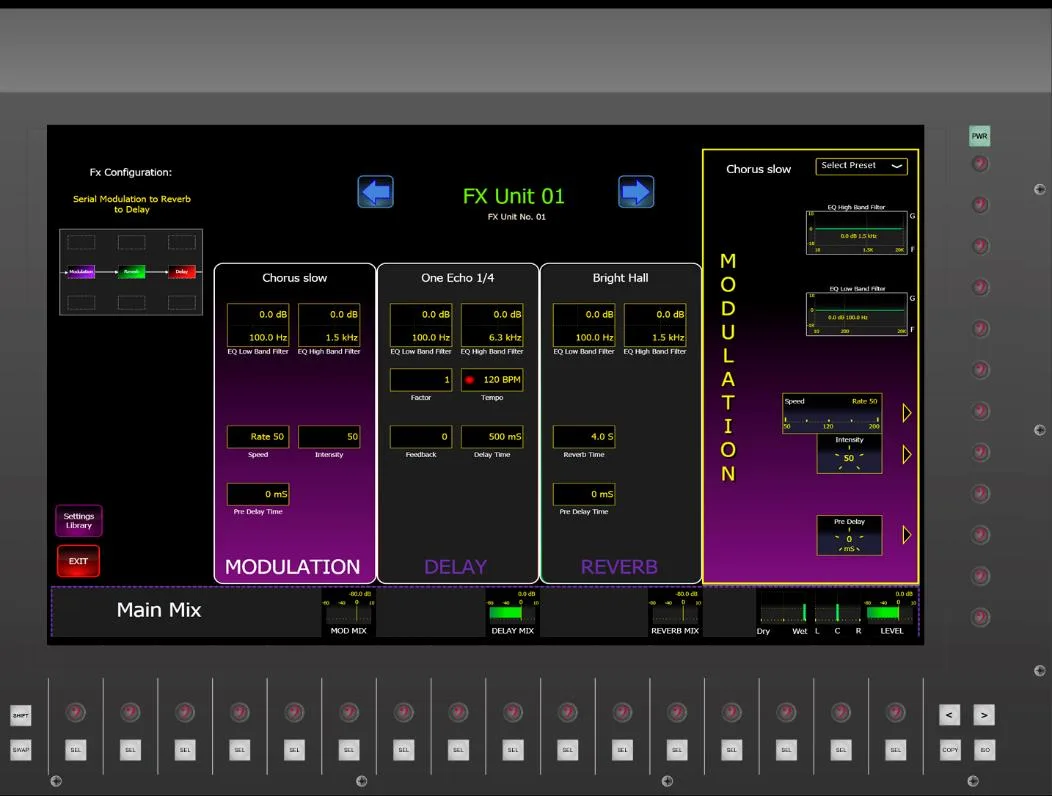1052x796 pixels.
Task: Click the < hardware button
Action: [x=949, y=715]
